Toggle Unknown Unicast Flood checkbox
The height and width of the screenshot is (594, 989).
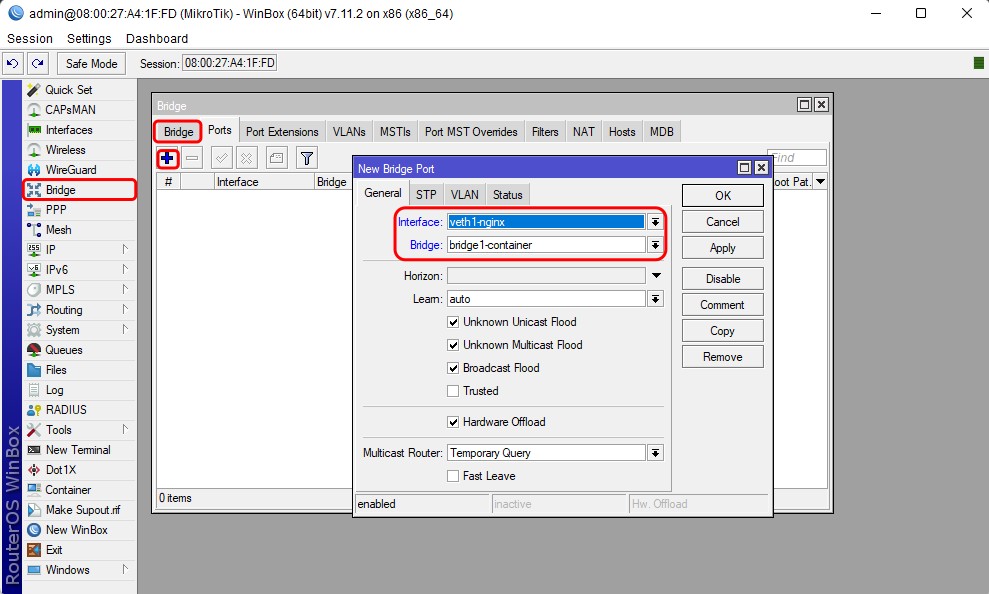click(x=453, y=322)
